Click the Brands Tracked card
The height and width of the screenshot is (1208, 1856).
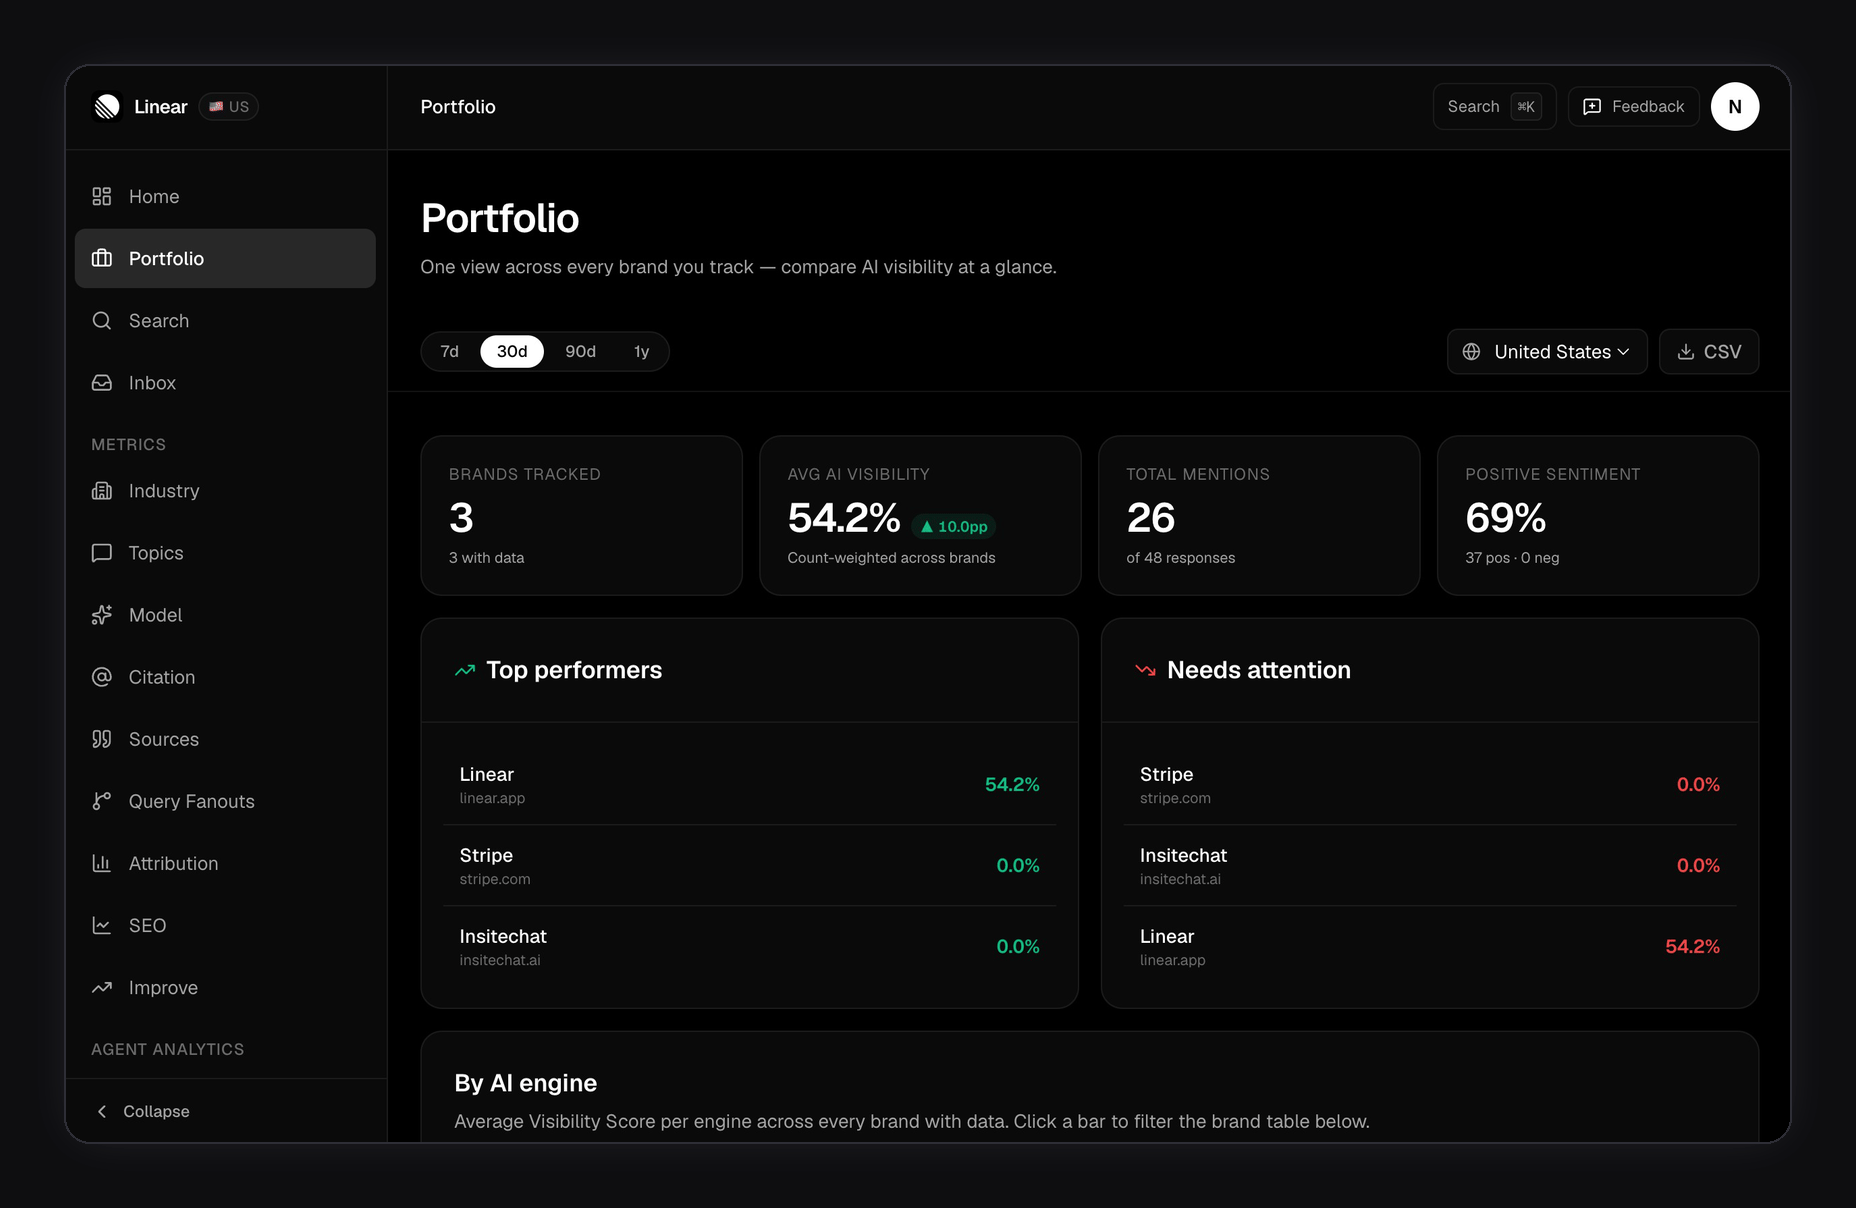click(581, 515)
